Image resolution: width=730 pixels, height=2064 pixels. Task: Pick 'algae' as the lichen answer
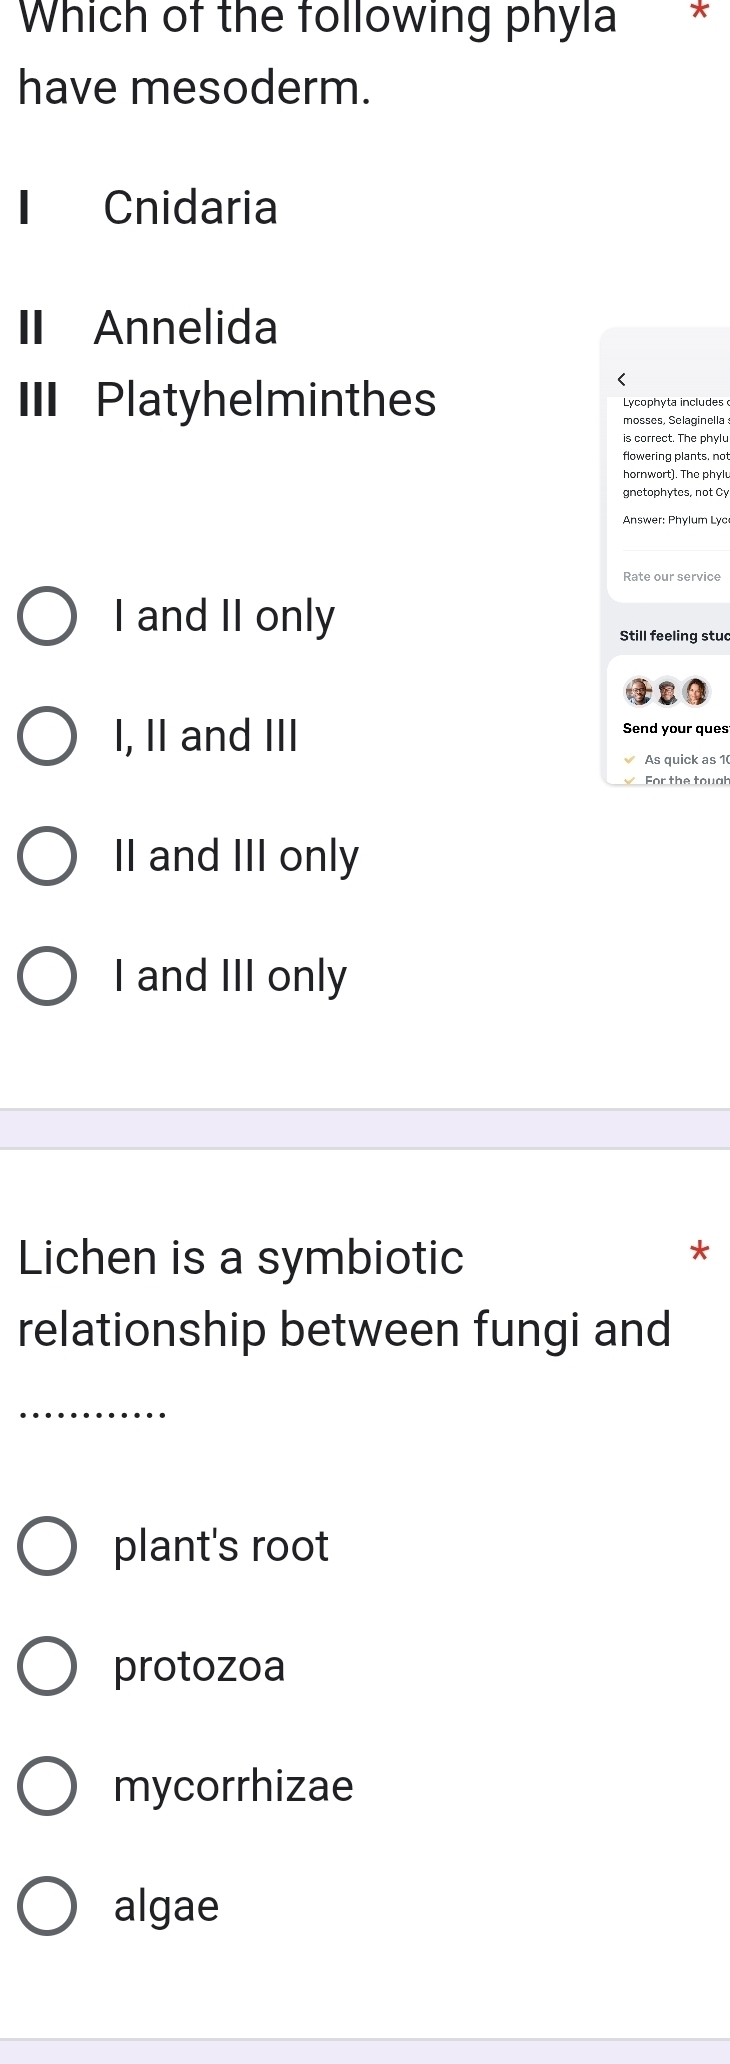[x=46, y=1905]
